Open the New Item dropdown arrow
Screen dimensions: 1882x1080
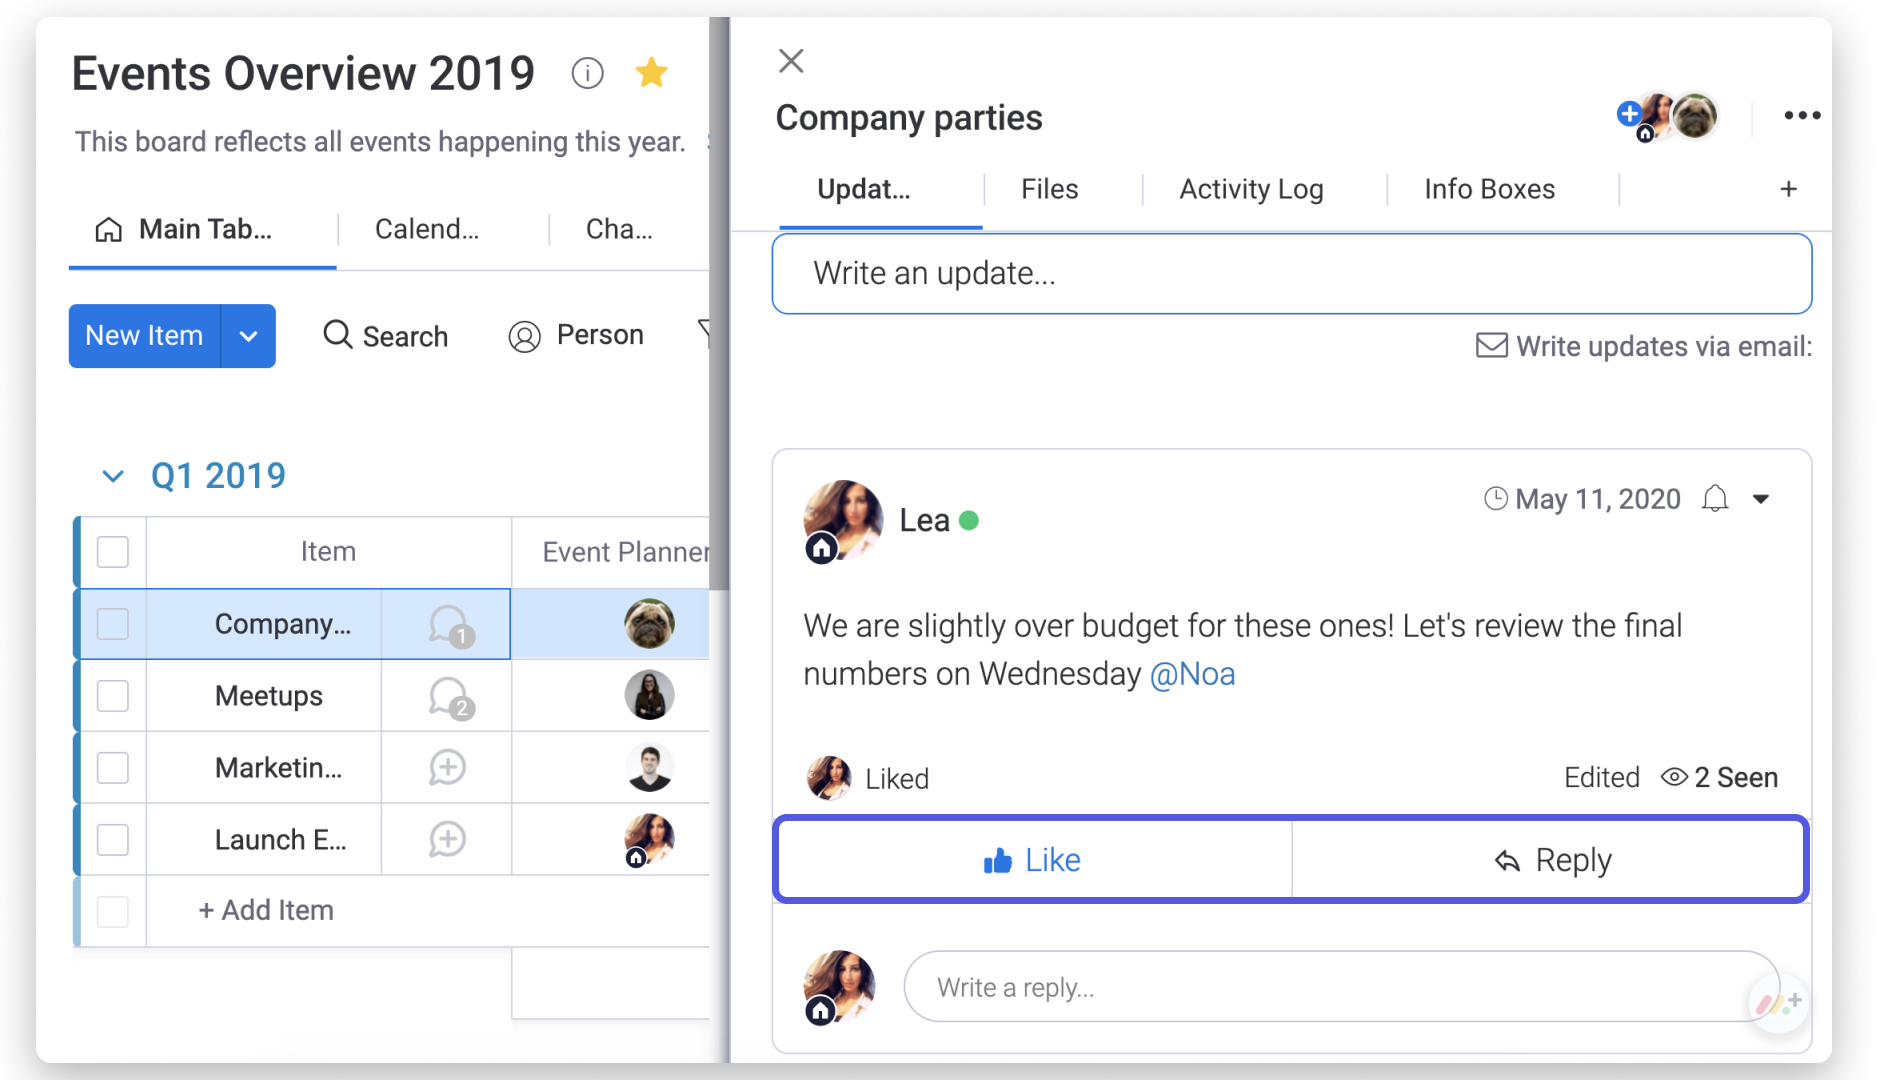pyautogui.click(x=248, y=336)
